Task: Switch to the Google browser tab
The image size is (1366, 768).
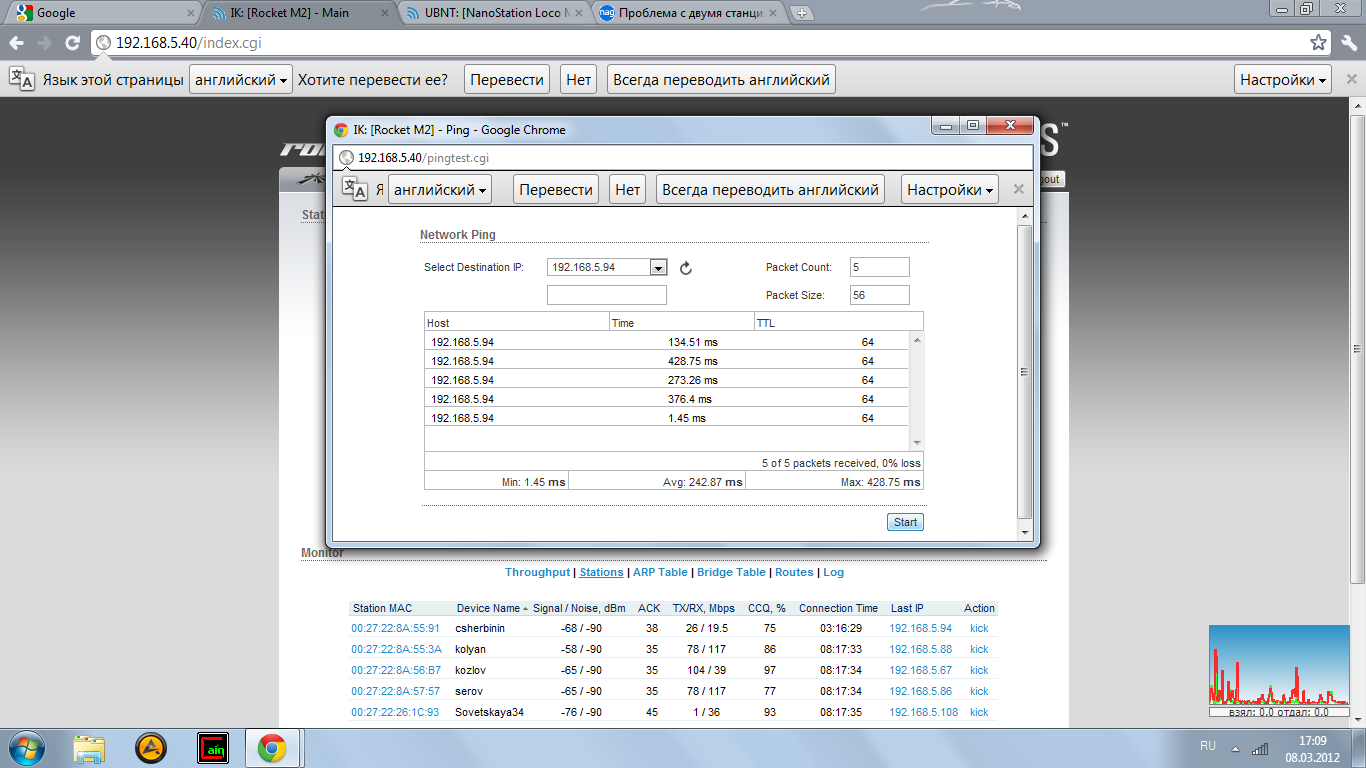Action: tap(100, 14)
